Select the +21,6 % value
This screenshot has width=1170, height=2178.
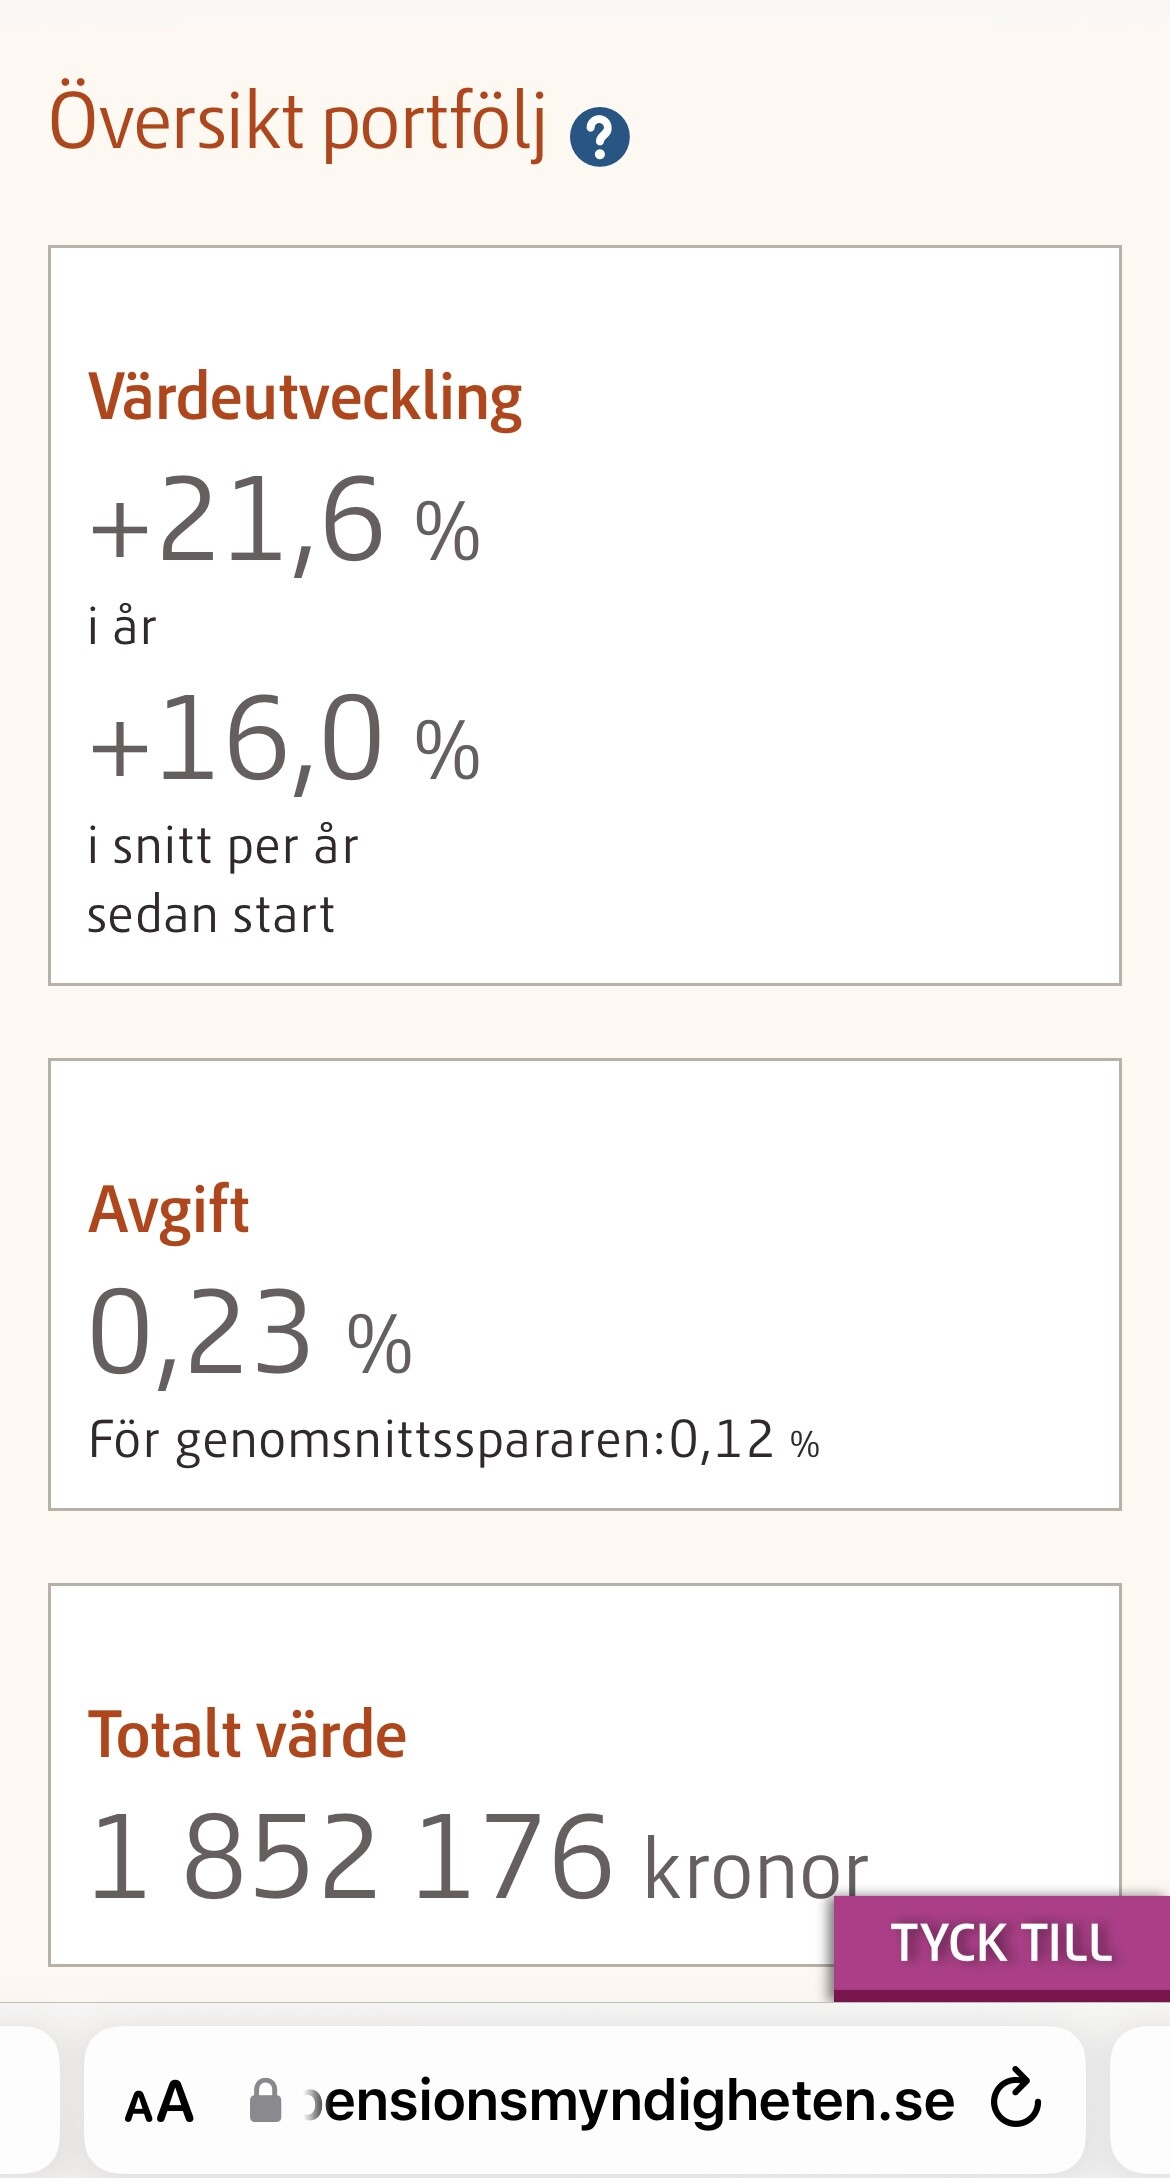click(285, 520)
